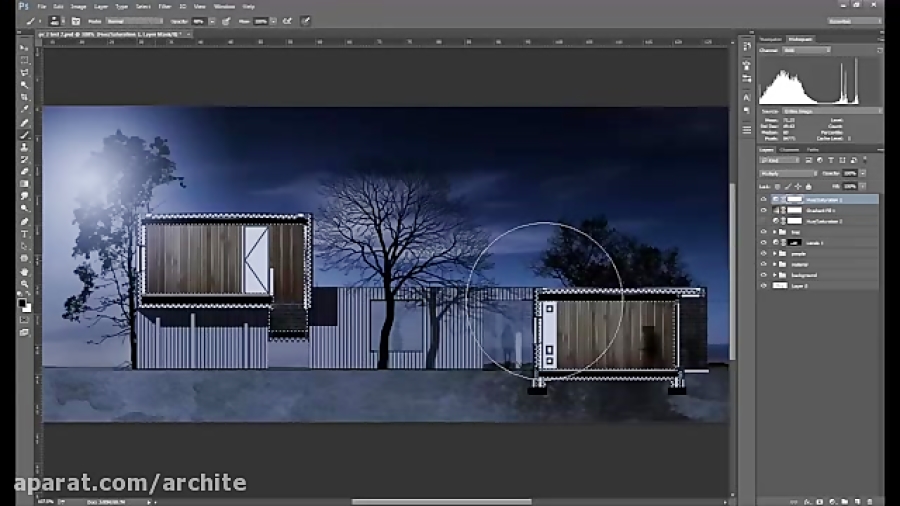Hide Layer 0 visibility eye
900x506 pixels.
coord(763,286)
